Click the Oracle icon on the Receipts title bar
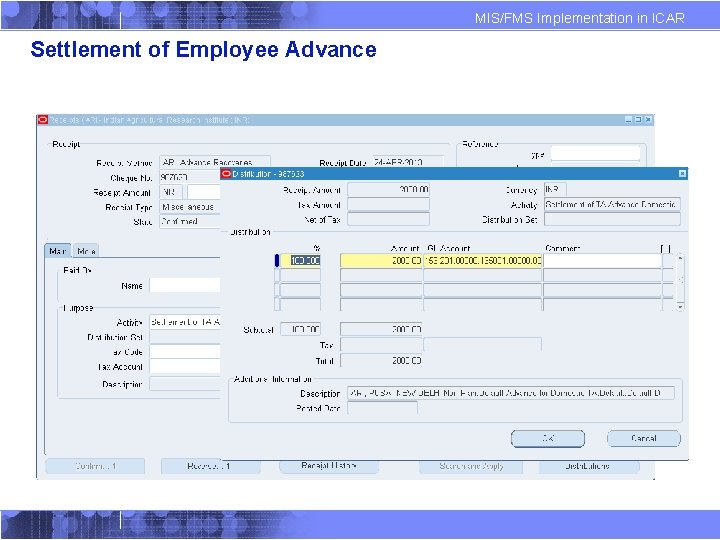This screenshot has height=540, width=720. pos(43,120)
